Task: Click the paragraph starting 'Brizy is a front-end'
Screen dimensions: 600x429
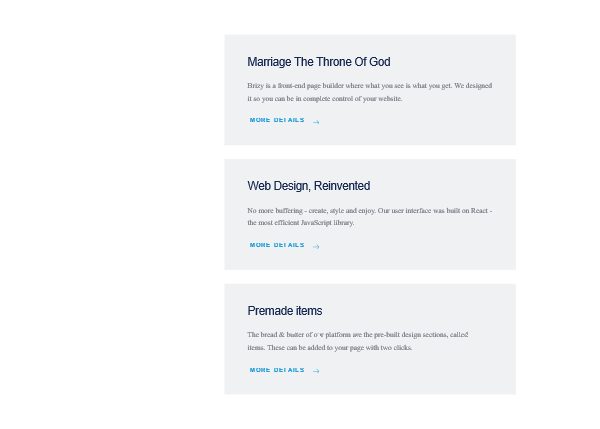Action: pos(369,92)
